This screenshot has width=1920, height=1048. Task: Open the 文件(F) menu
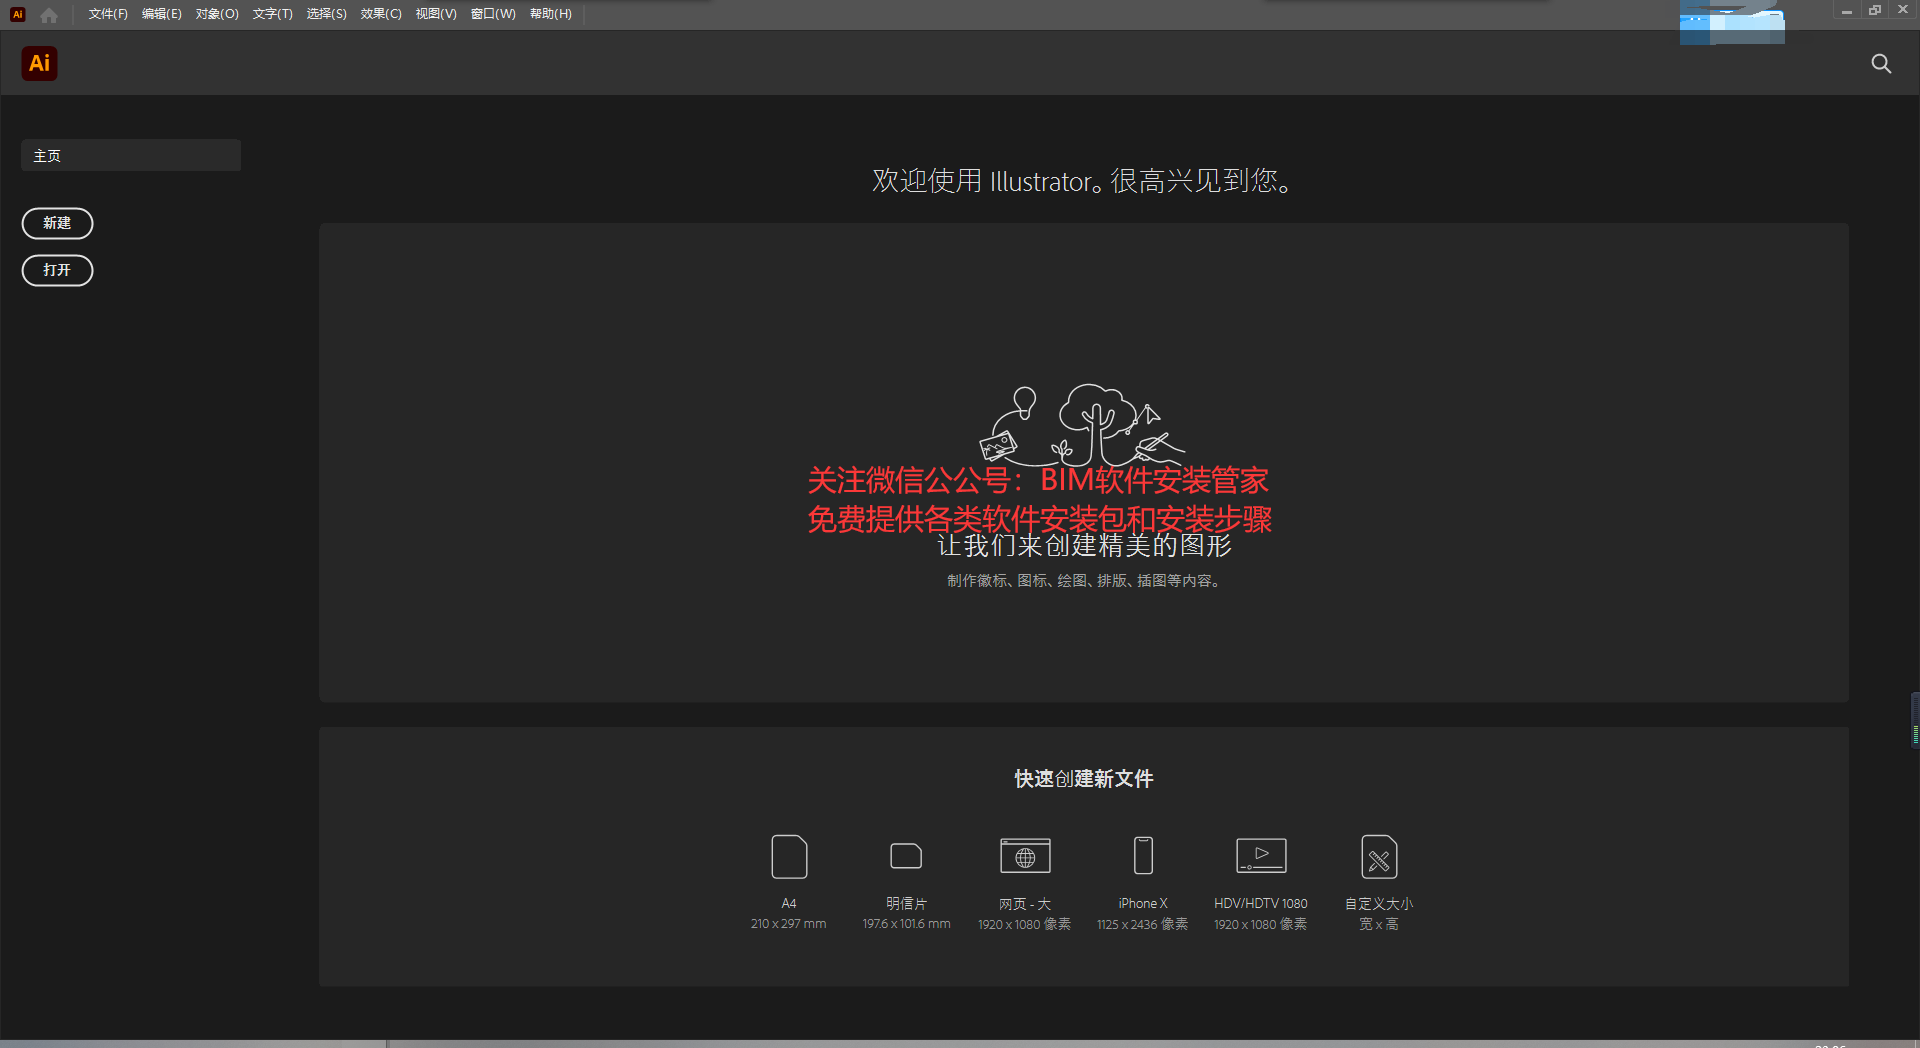pos(108,14)
